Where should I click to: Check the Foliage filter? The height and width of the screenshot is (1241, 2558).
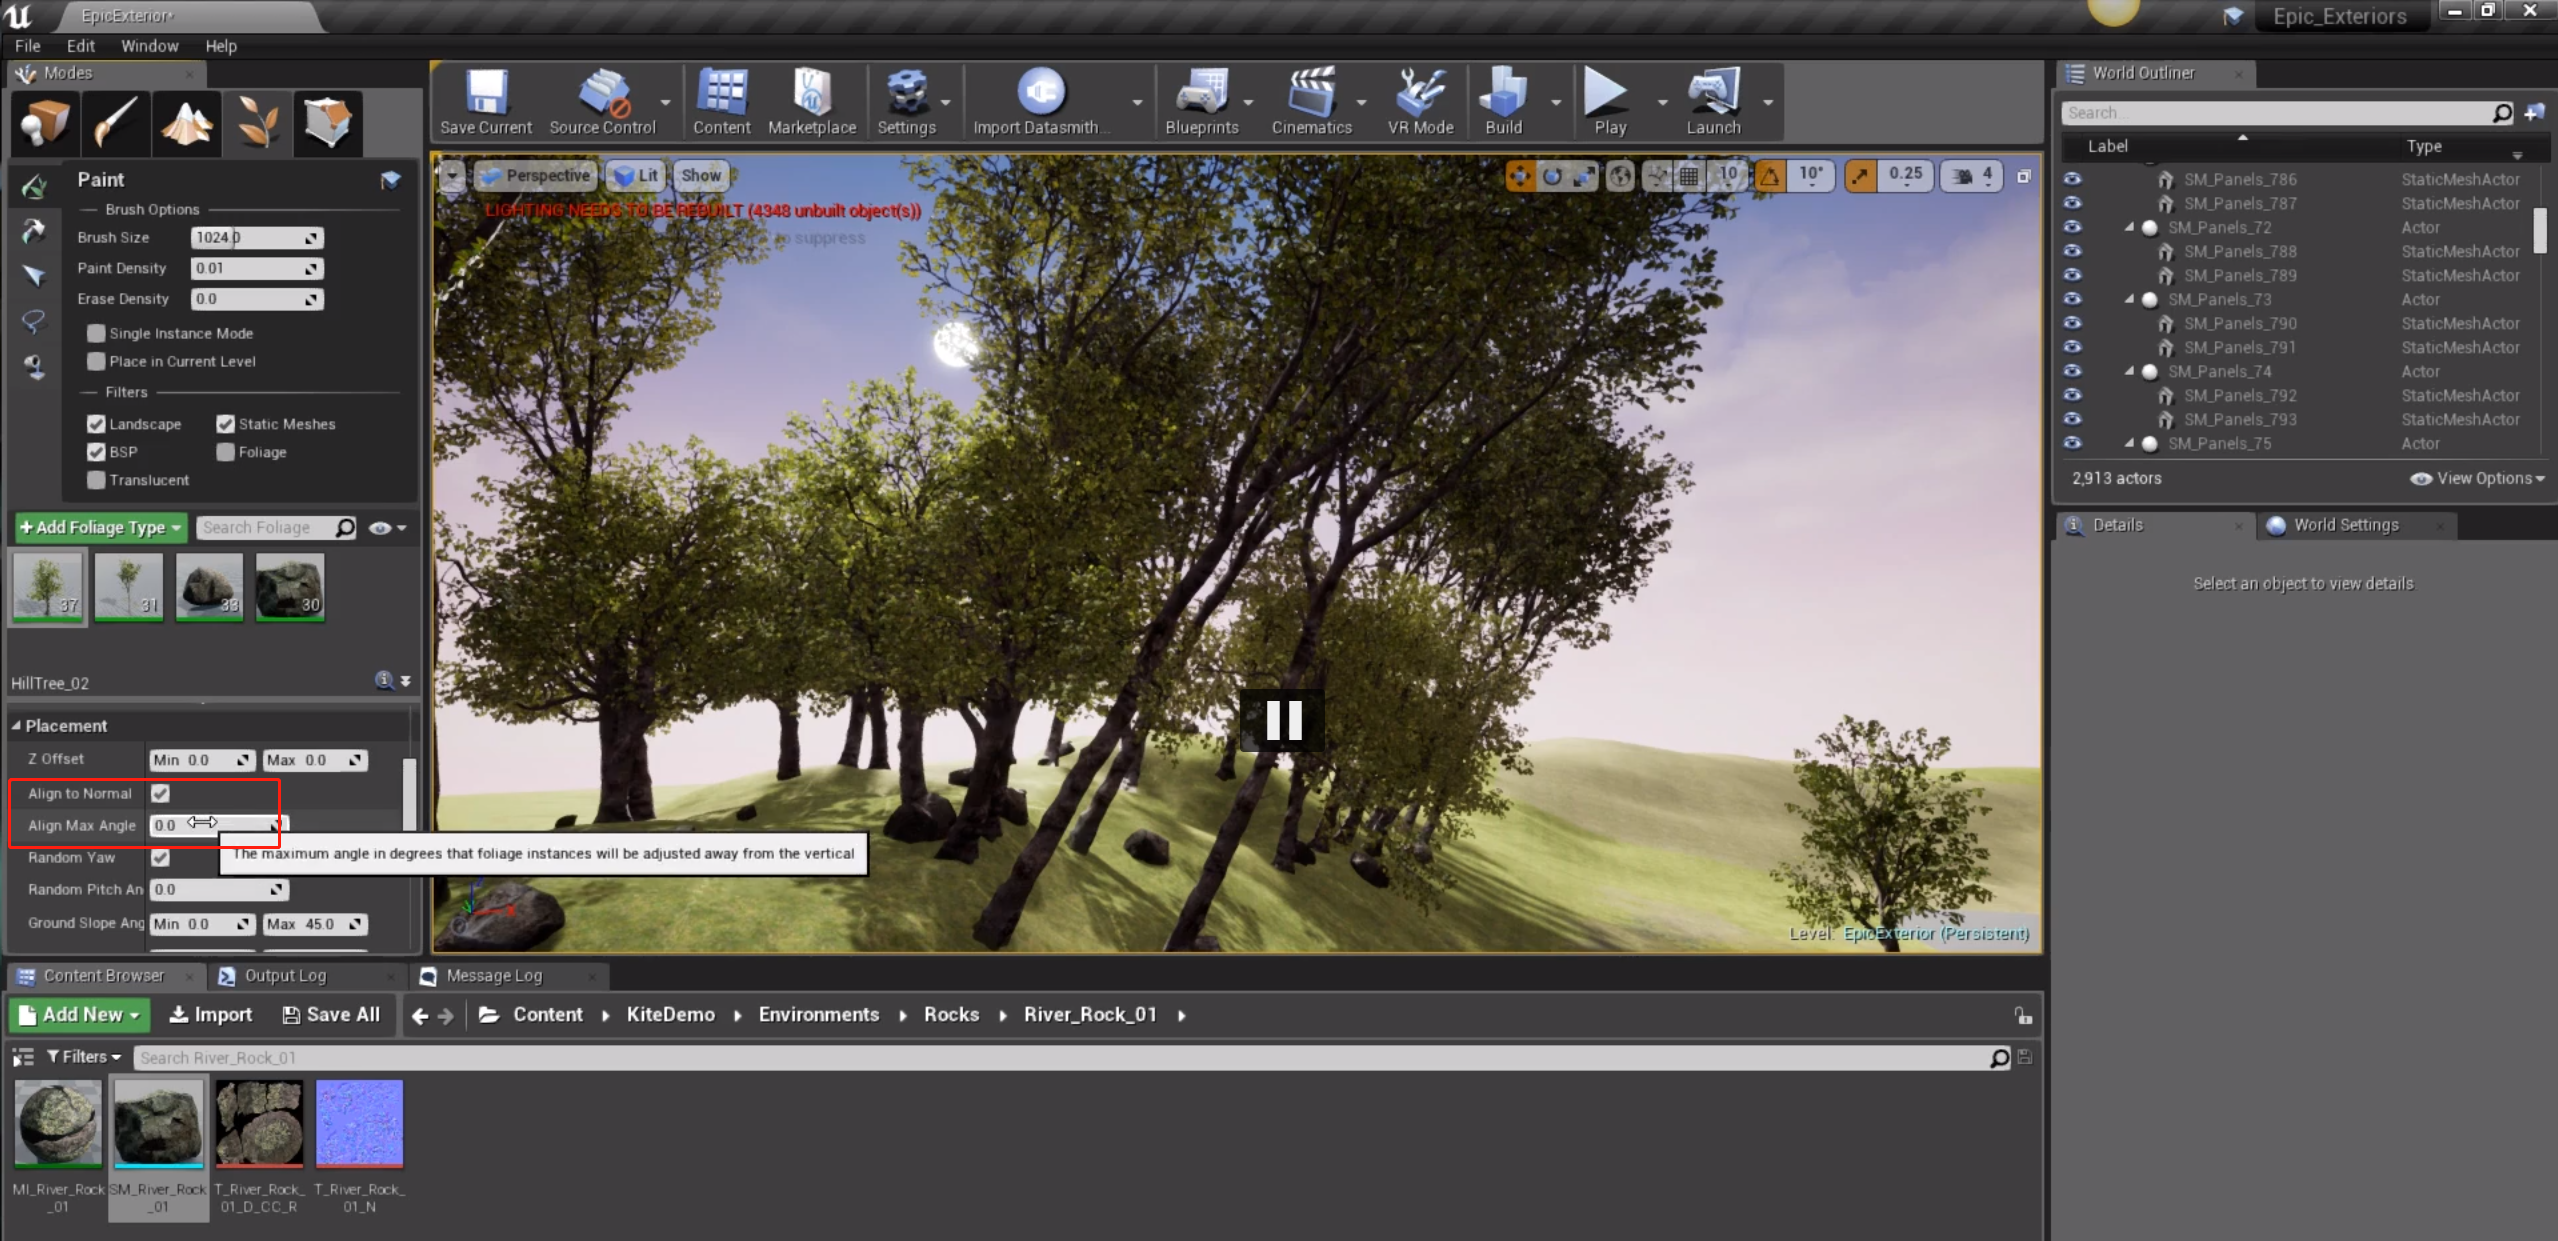coord(225,452)
